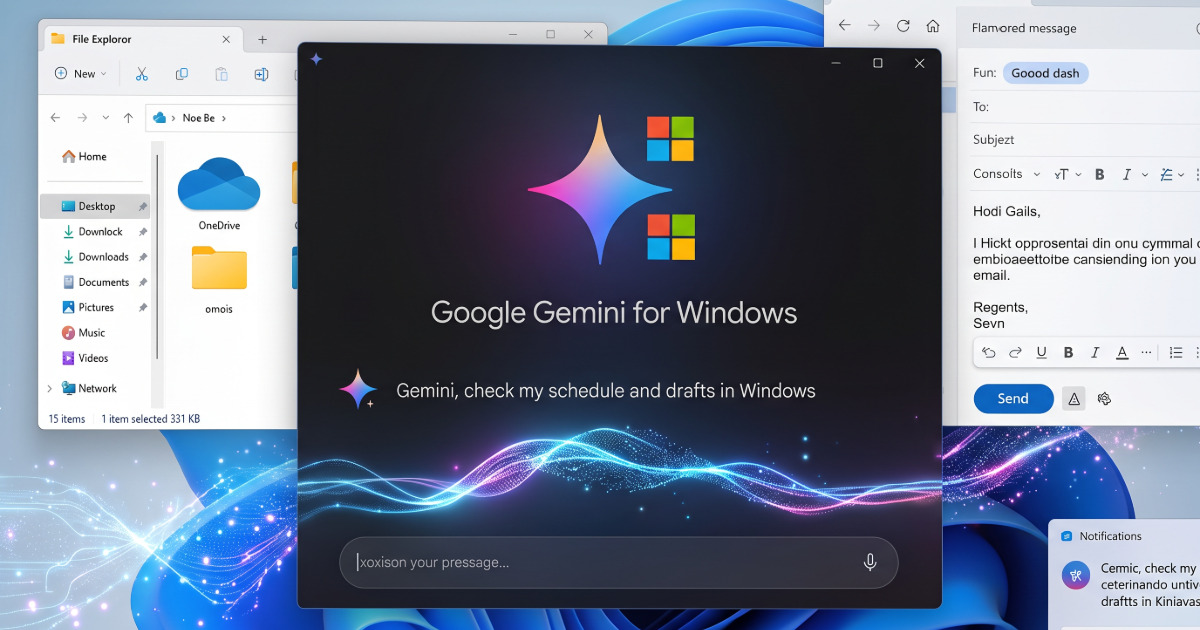Click the Undo arrow in lower email toolbar

click(x=989, y=352)
